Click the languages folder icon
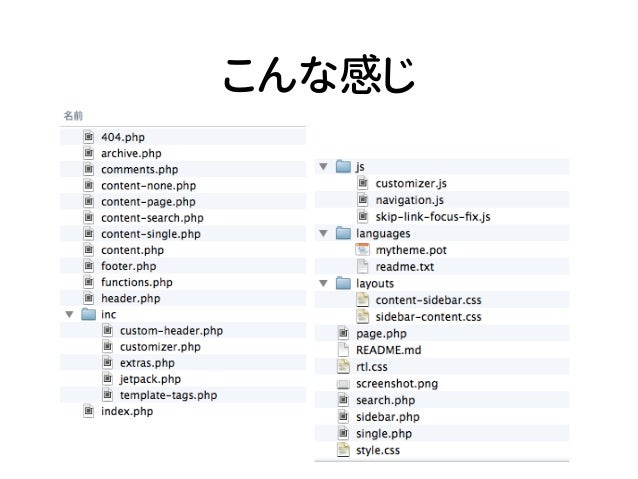Viewport: 638px width, 479px height. [x=343, y=233]
